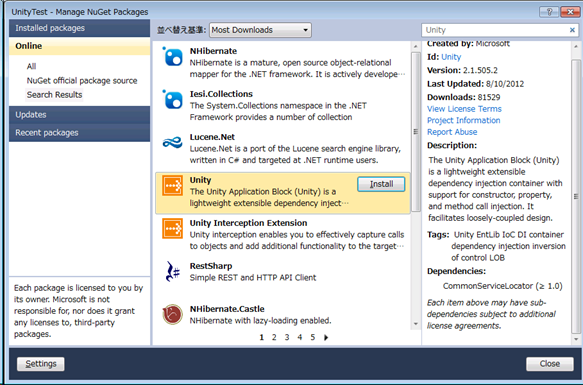Viewport: 583px width, 385px height.
Task: Go to results page 3
Action: pyautogui.click(x=287, y=337)
